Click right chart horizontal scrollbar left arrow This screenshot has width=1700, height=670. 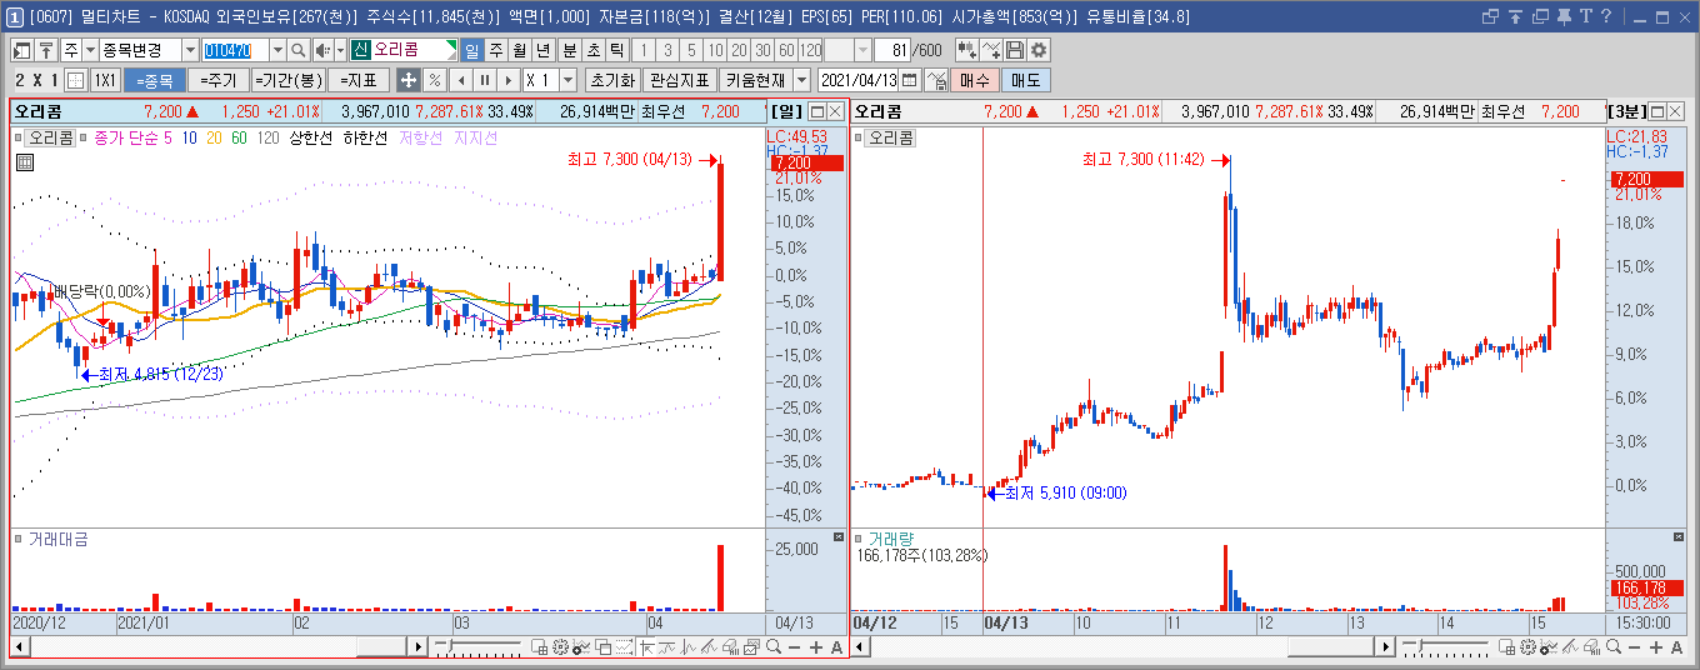[860, 647]
